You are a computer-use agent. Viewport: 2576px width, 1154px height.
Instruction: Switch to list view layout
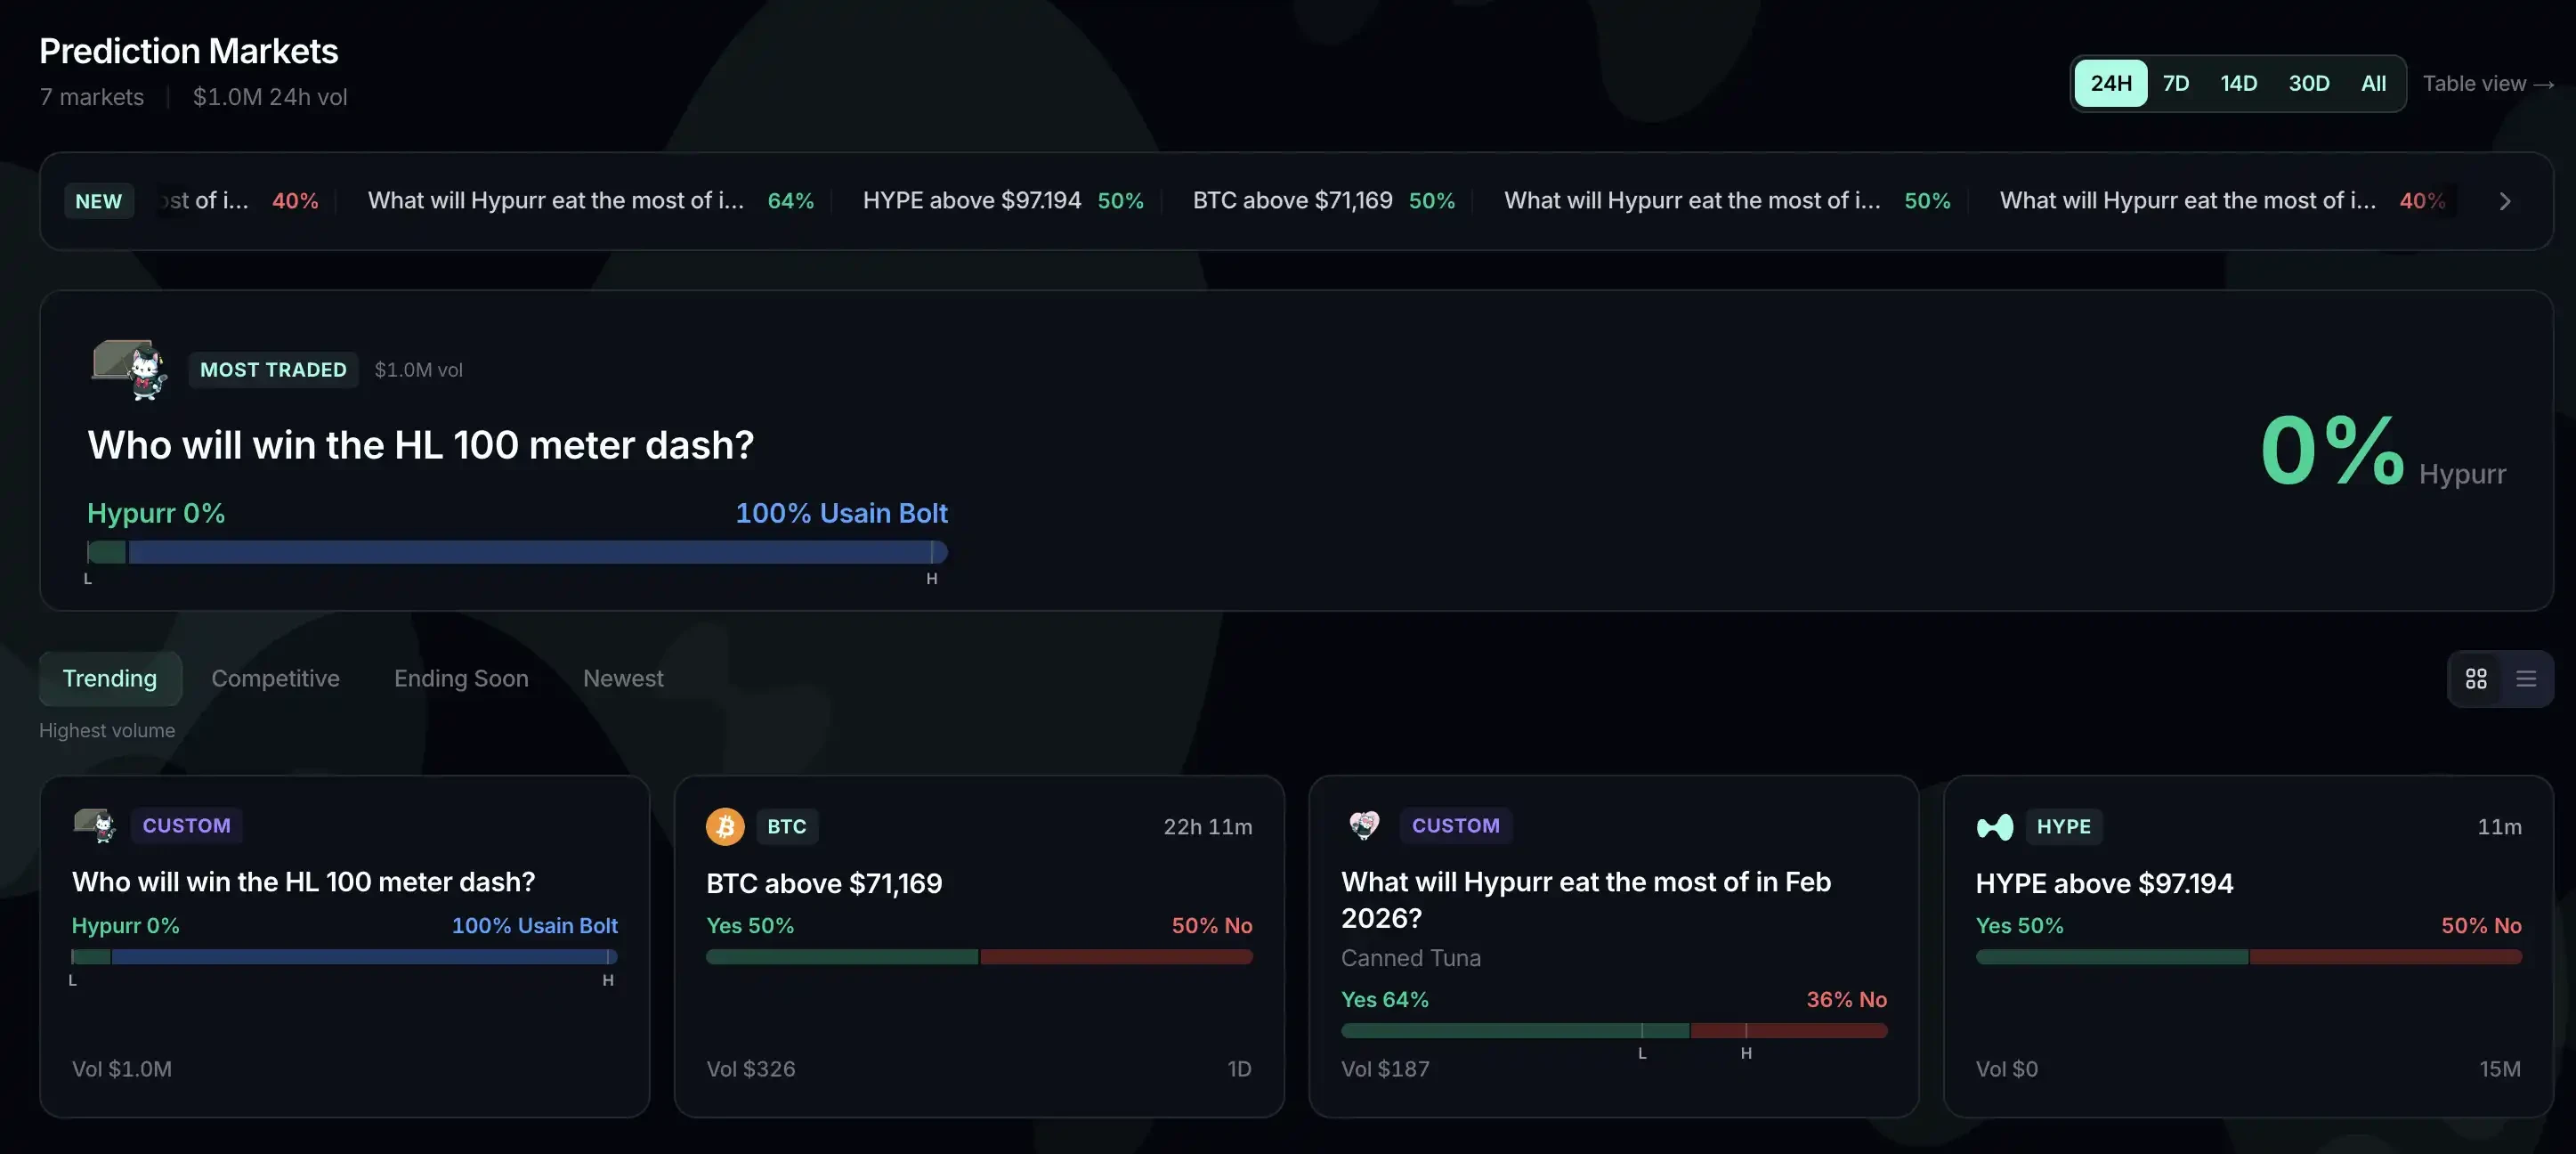2527,678
